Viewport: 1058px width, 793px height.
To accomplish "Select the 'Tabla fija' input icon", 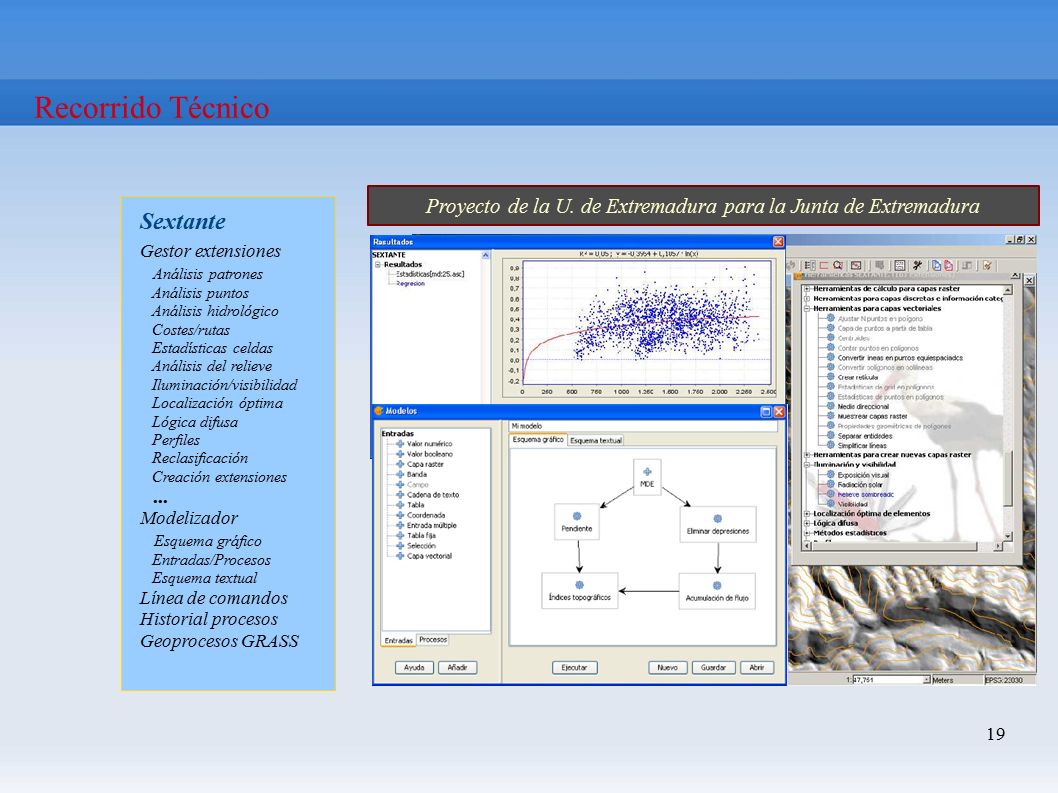I will coord(400,535).
